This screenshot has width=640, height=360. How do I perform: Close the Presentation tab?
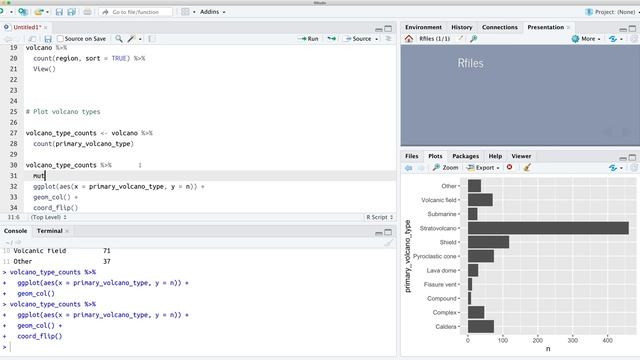[568, 28]
